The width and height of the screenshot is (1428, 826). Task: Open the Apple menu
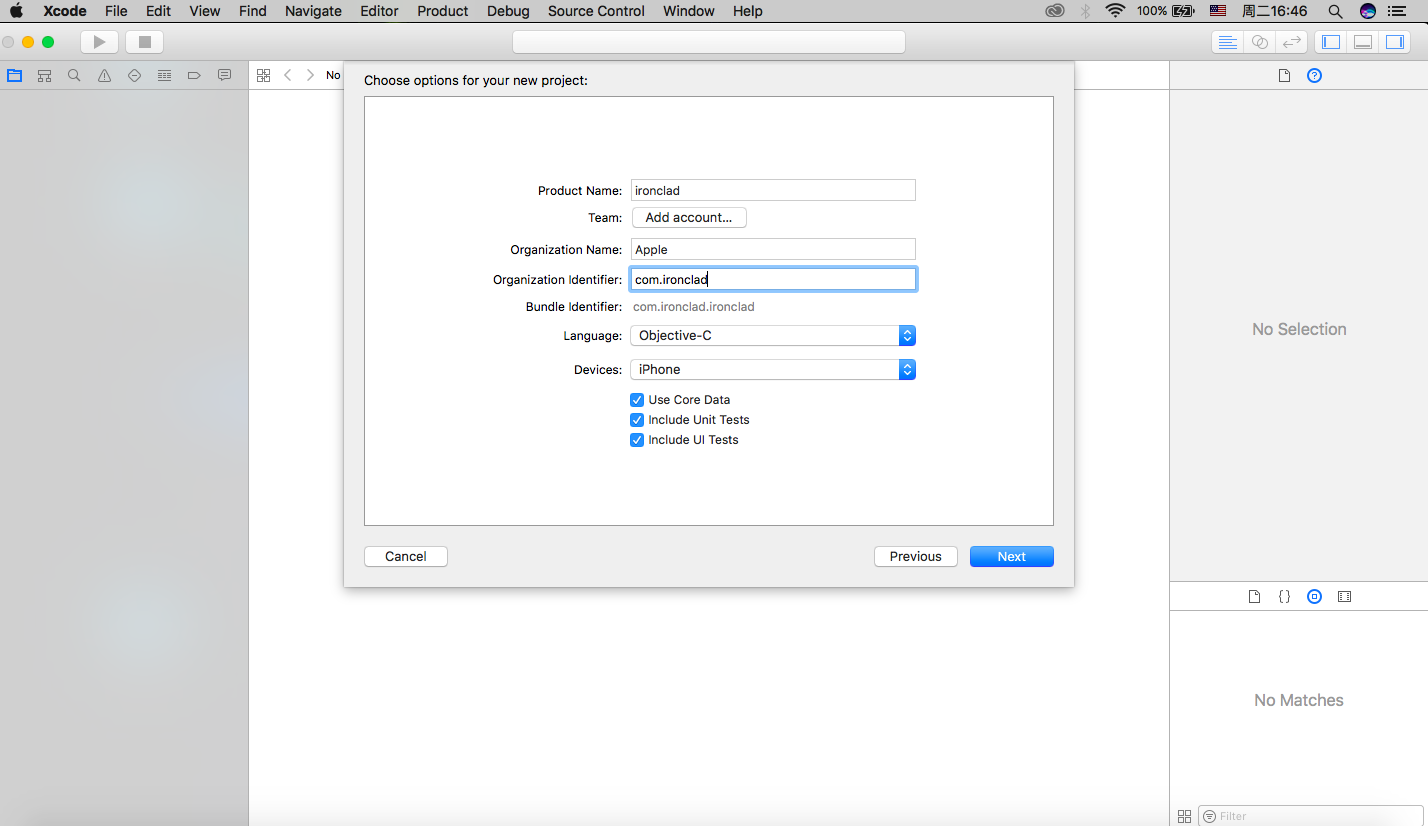pyautogui.click(x=16, y=11)
